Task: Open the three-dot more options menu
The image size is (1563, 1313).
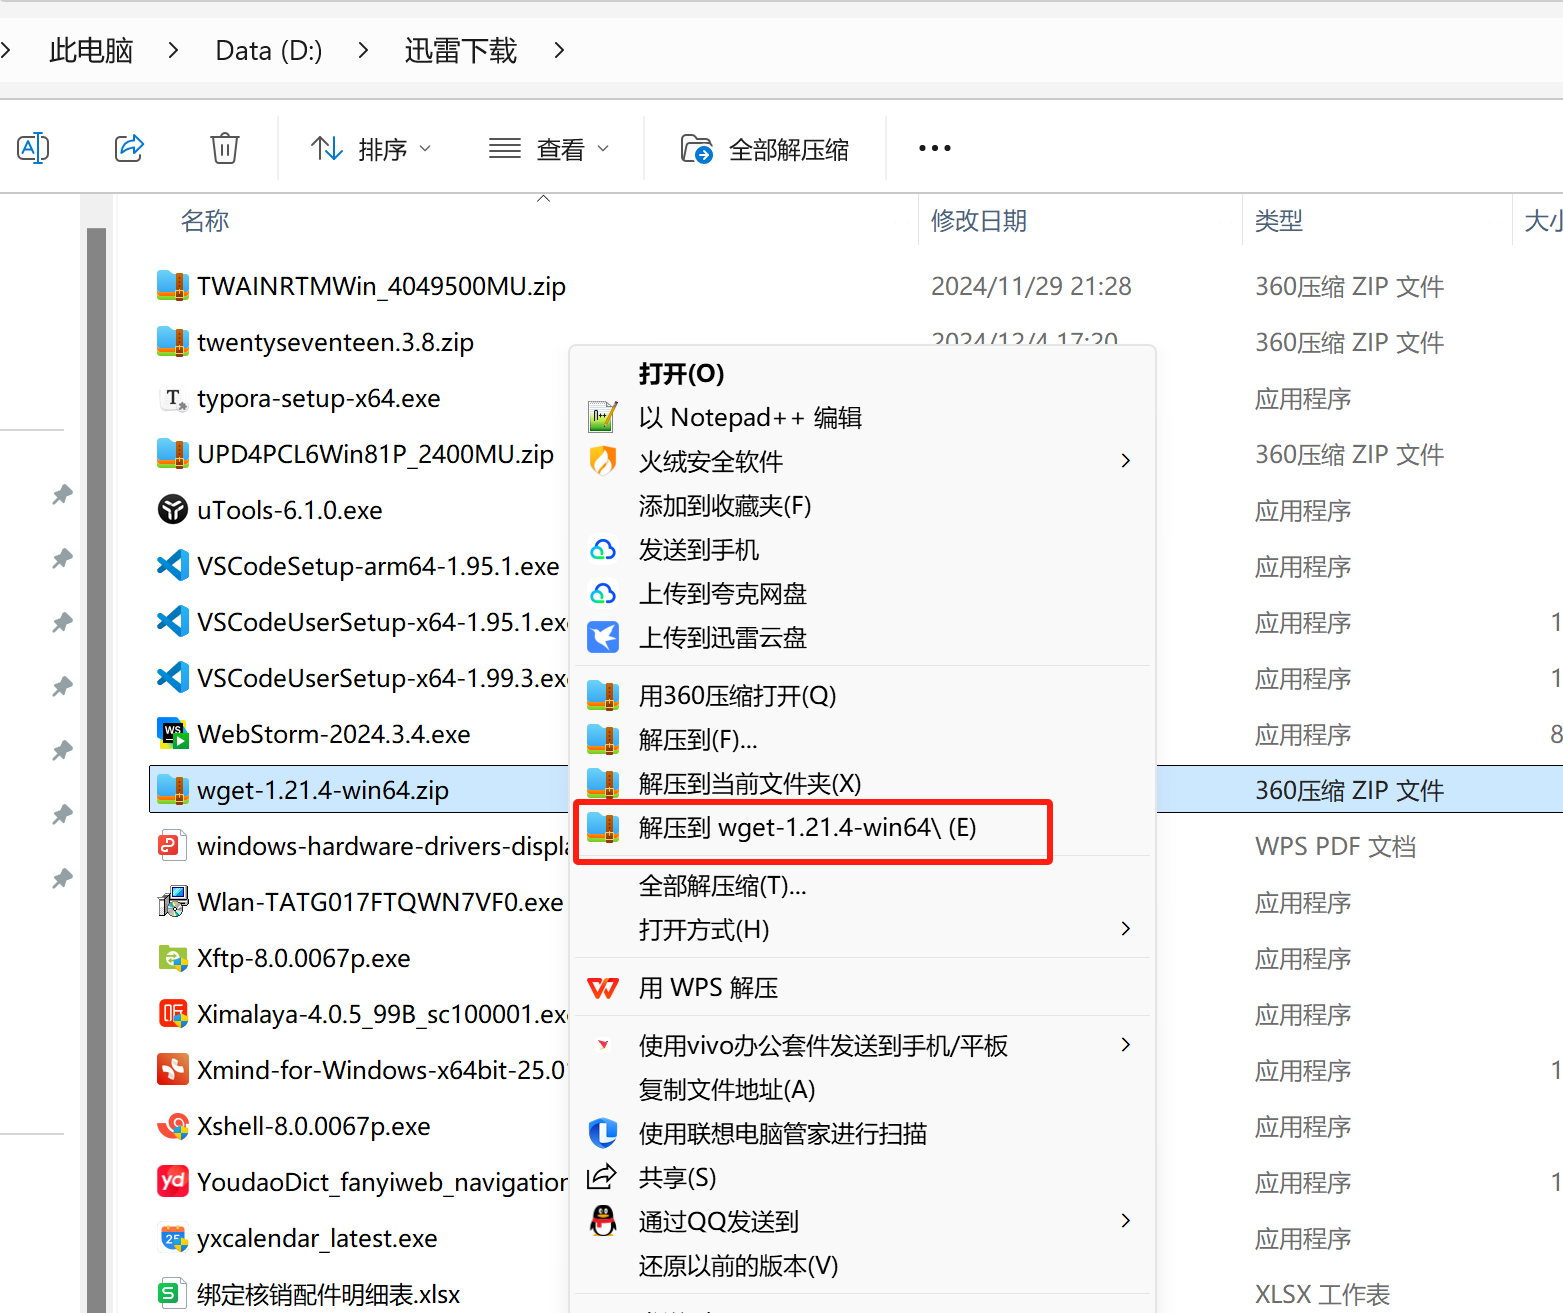Action: (x=935, y=148)
